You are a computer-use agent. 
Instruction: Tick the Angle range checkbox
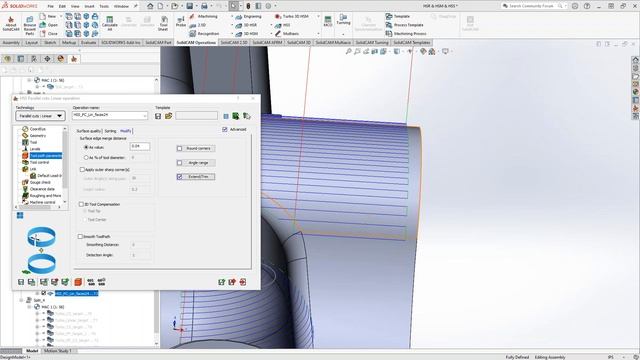tap(180, 163)
